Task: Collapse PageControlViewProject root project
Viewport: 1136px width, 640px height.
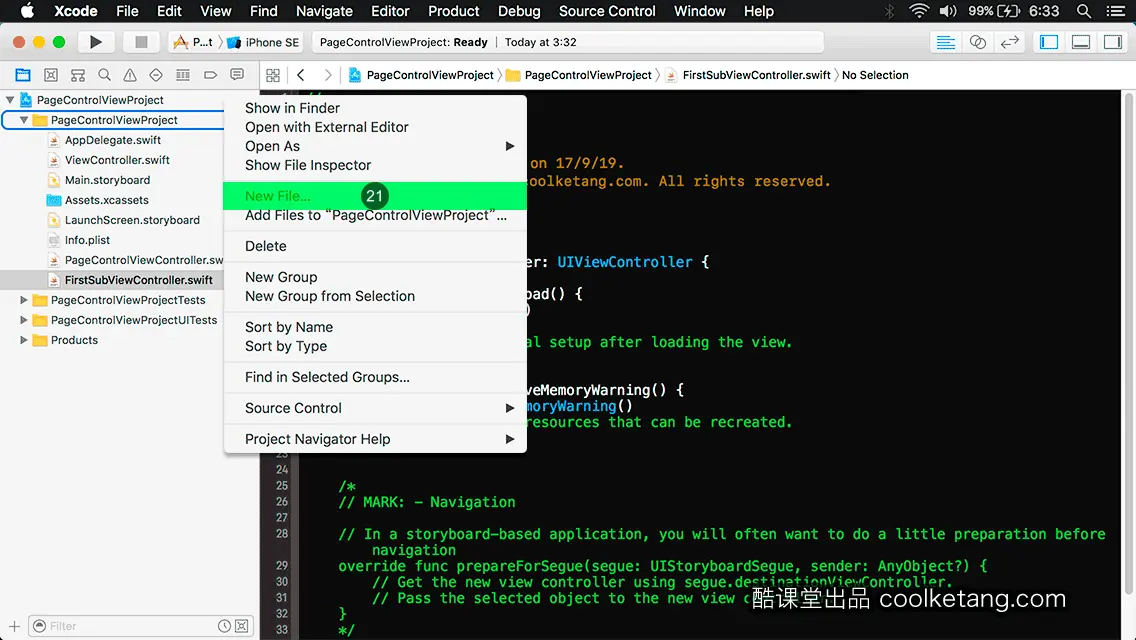Action: pyautogui.click(x=10, y=100)
